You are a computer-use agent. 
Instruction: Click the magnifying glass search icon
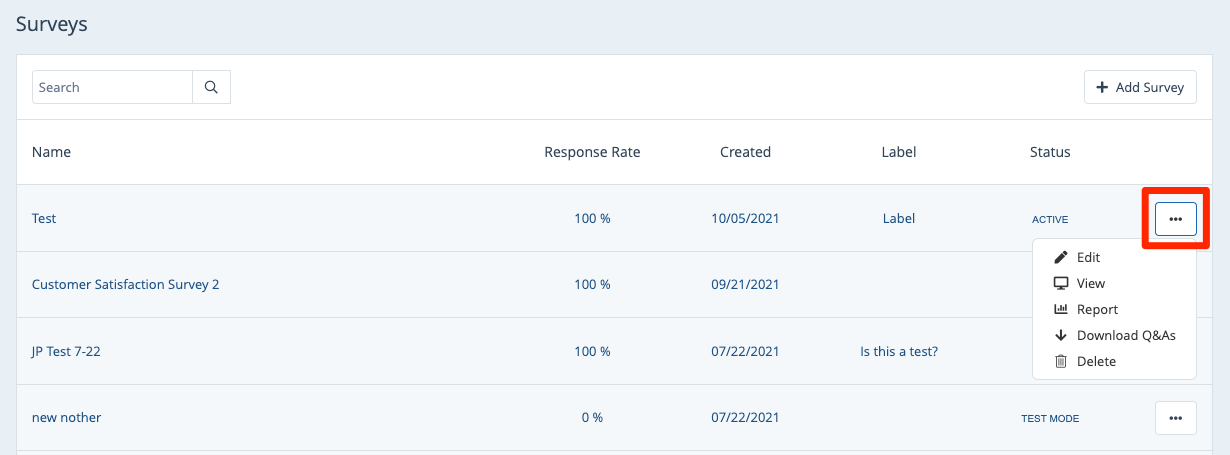point(211,87)
